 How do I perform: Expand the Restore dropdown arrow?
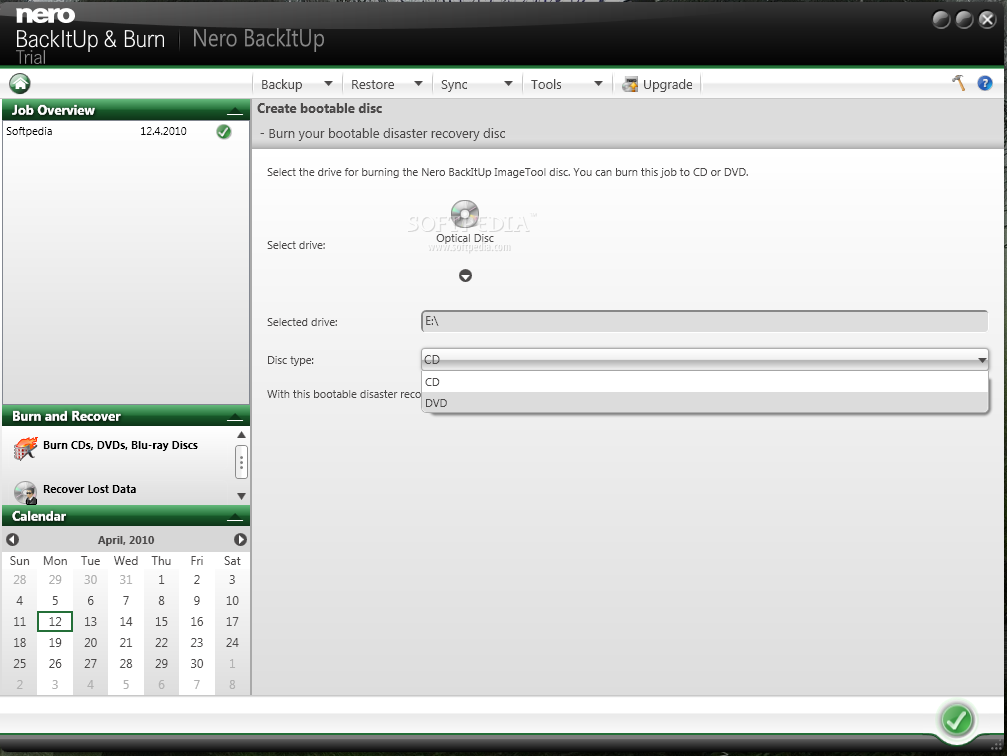[x=418, y=84]
